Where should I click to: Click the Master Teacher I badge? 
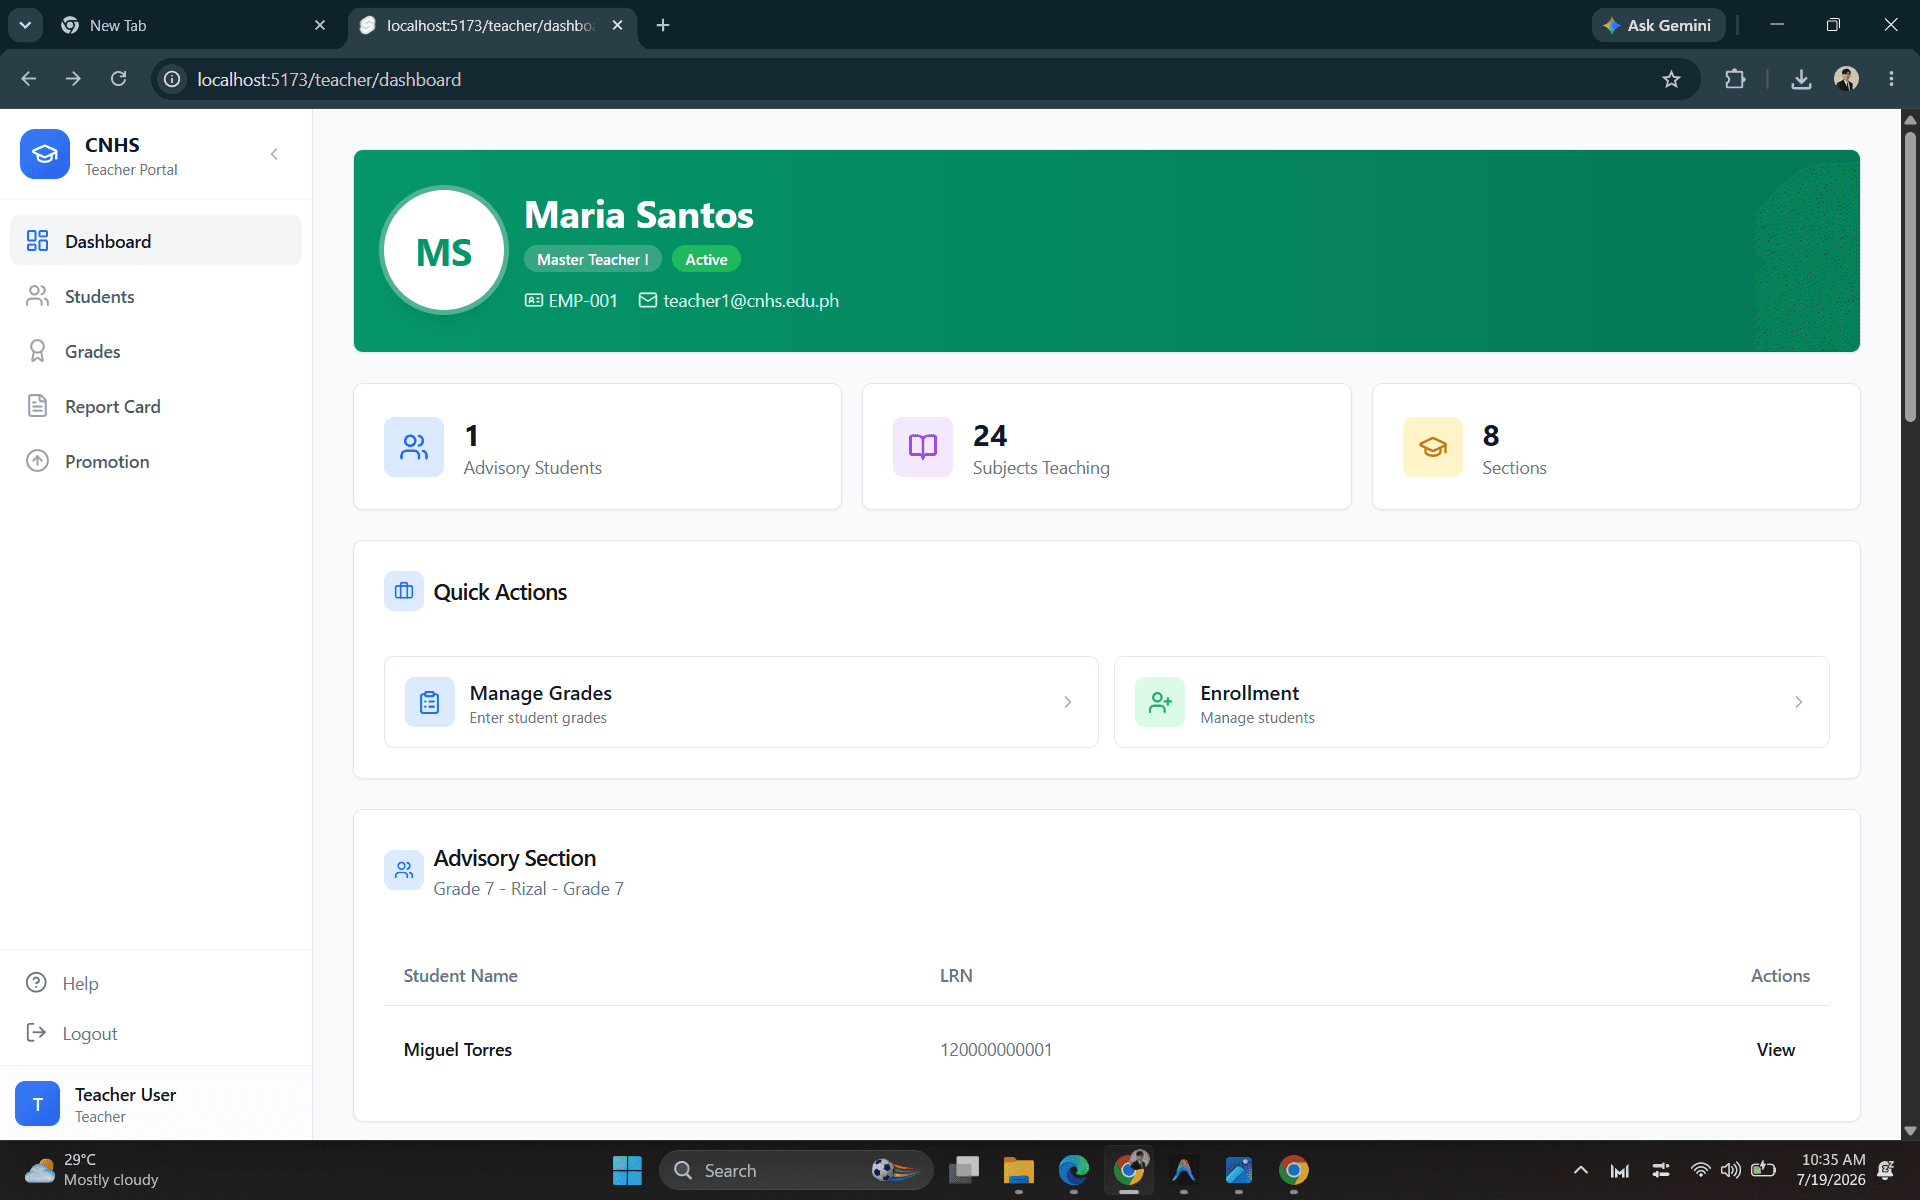[592, 259]
